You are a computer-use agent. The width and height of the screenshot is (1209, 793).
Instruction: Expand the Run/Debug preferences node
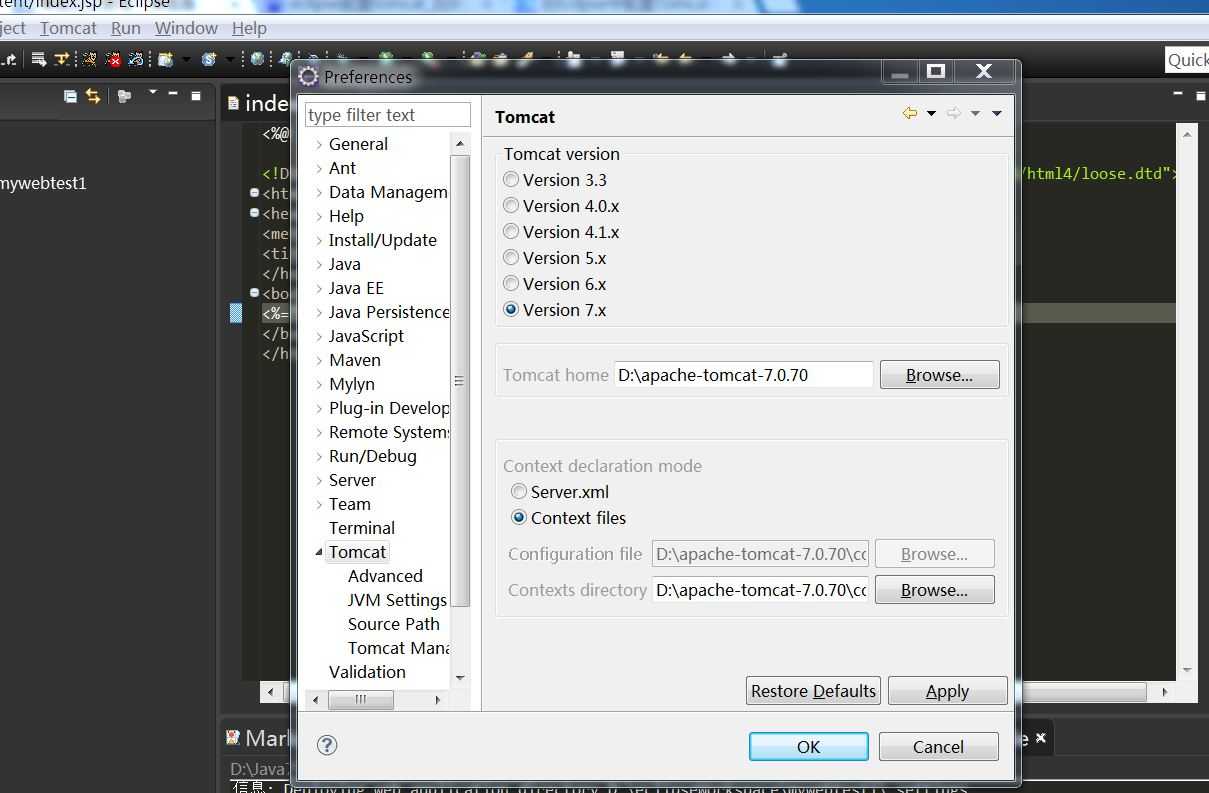319,457
